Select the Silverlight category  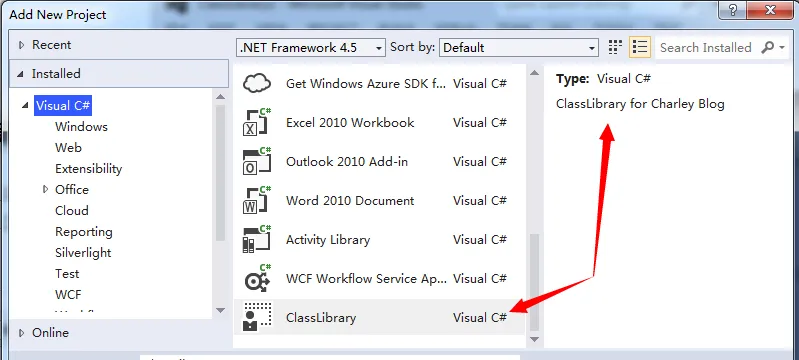point(83,253)
